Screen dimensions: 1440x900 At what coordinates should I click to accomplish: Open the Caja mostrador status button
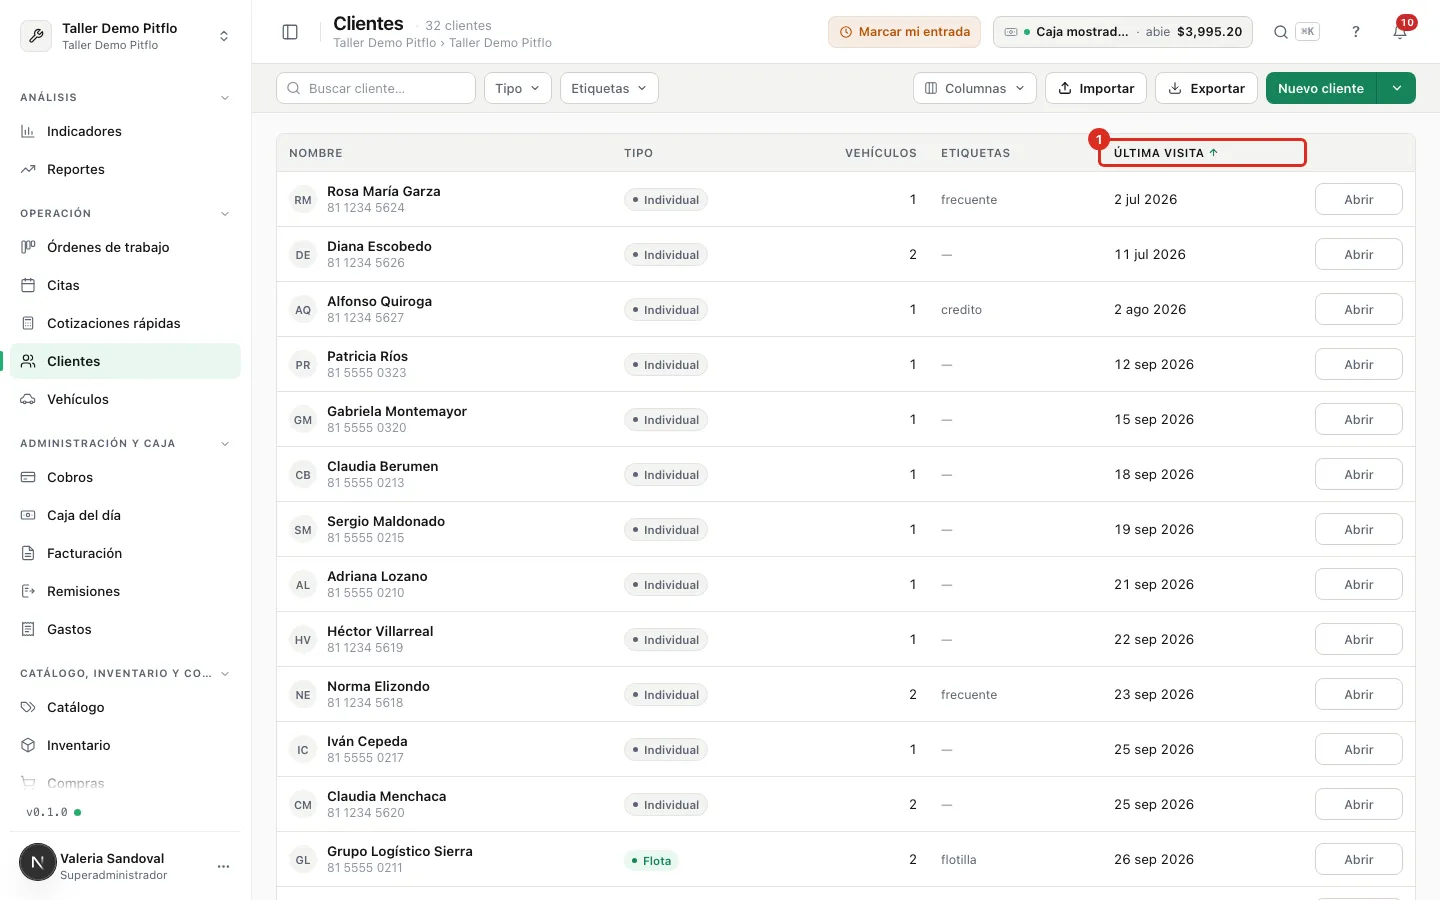(1123, 32)
